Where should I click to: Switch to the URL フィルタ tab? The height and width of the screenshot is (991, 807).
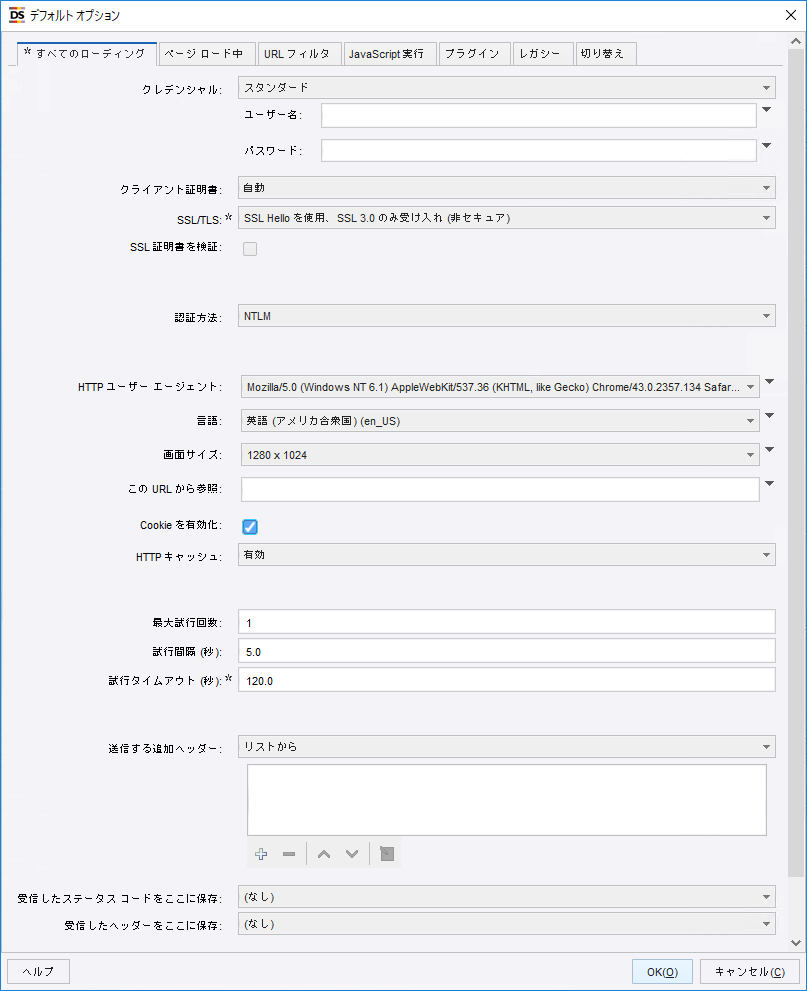(299, 54)
